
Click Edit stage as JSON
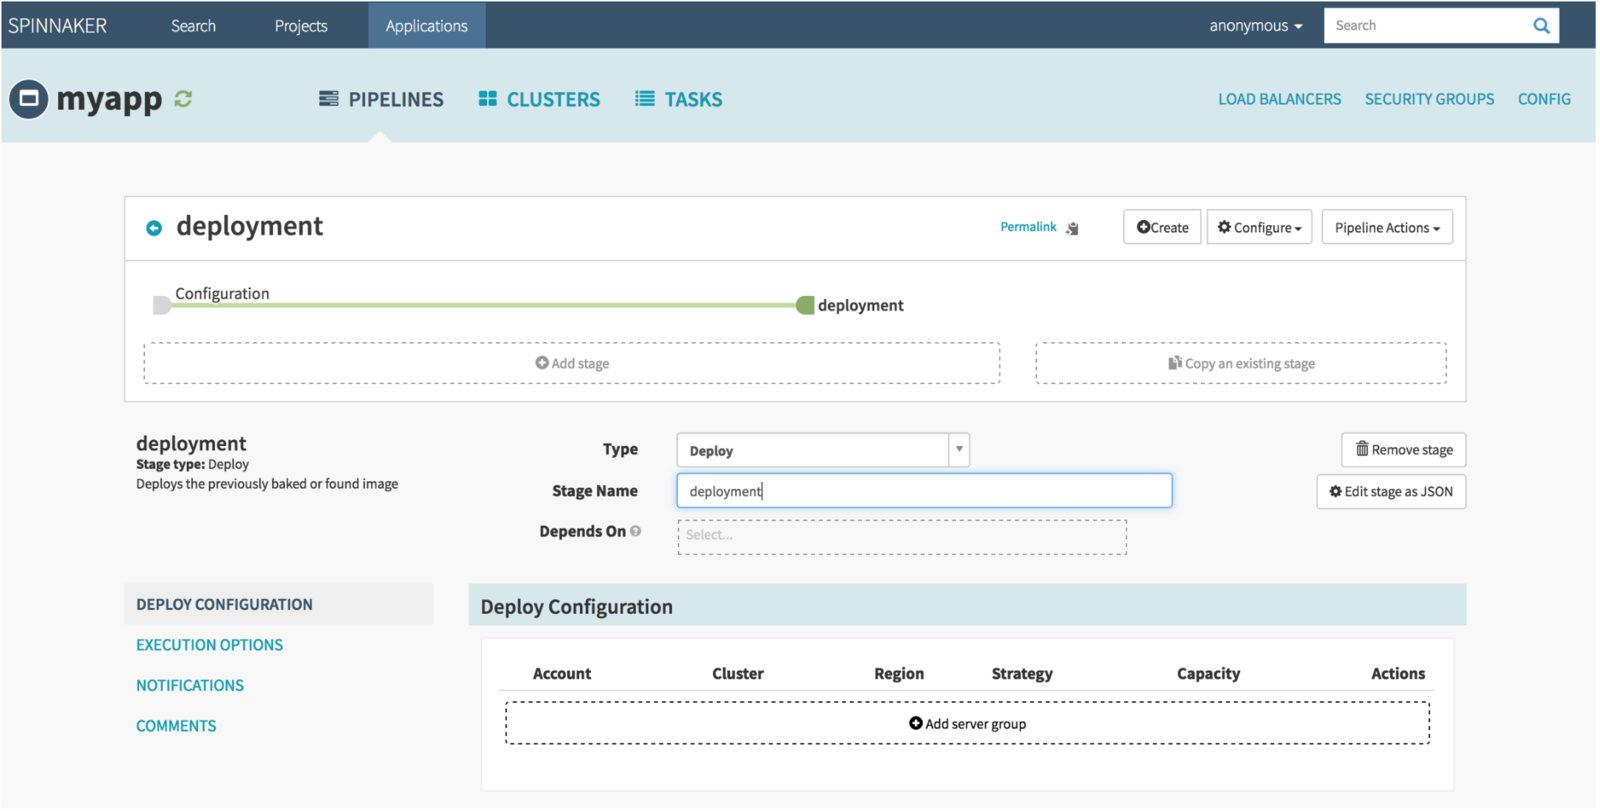1391,492
